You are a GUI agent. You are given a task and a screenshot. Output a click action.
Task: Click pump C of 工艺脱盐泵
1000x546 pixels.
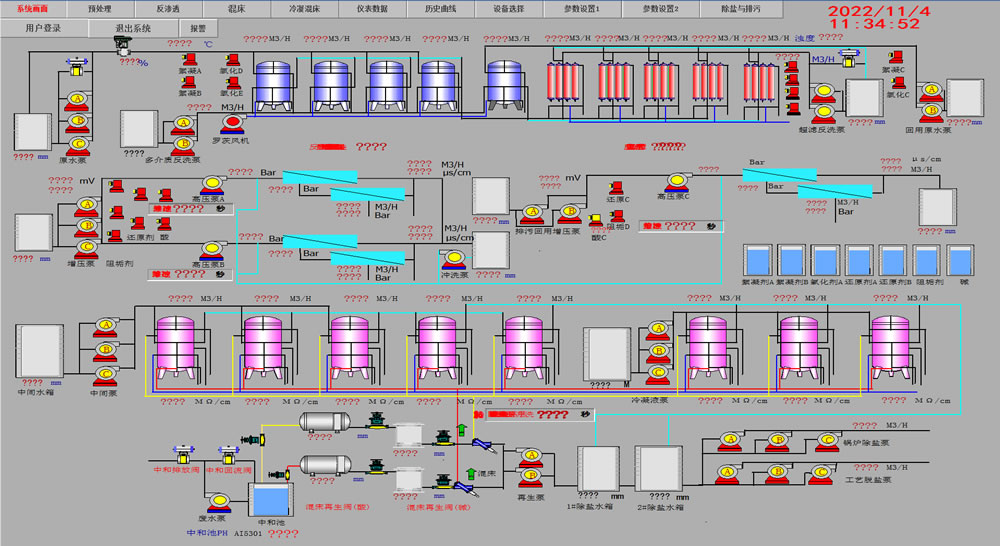822,471
